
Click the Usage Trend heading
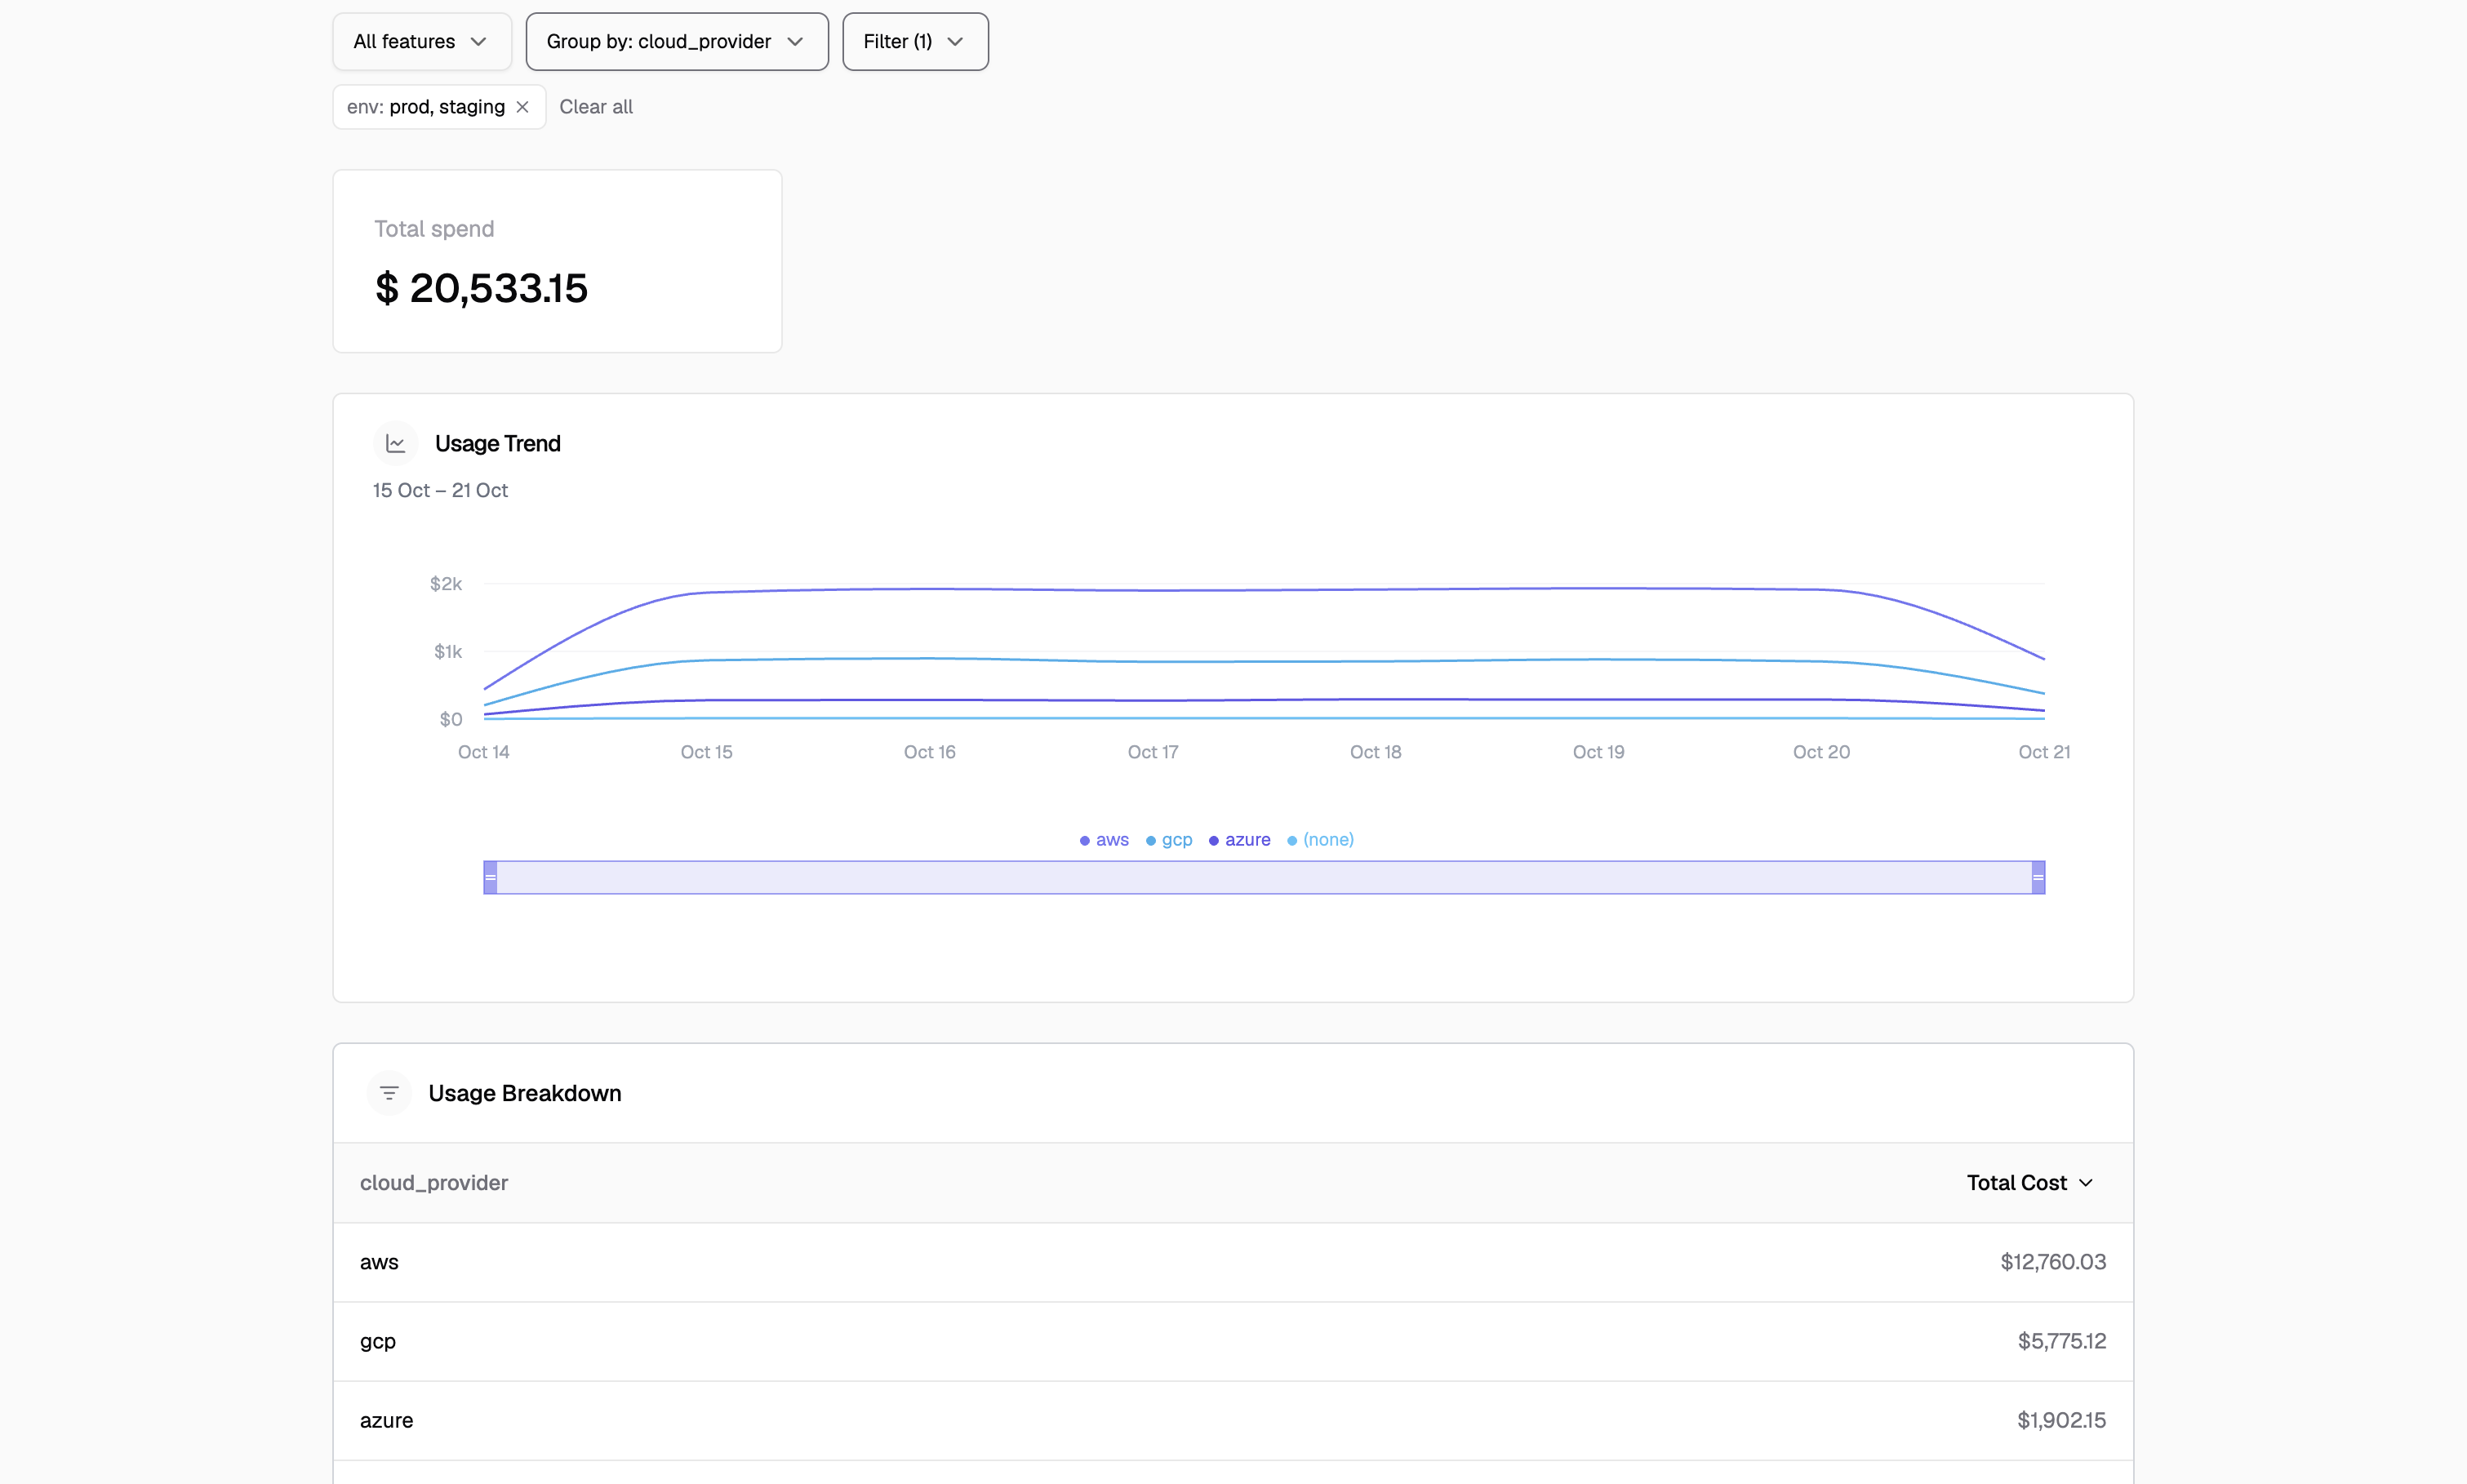coord(497,443)
